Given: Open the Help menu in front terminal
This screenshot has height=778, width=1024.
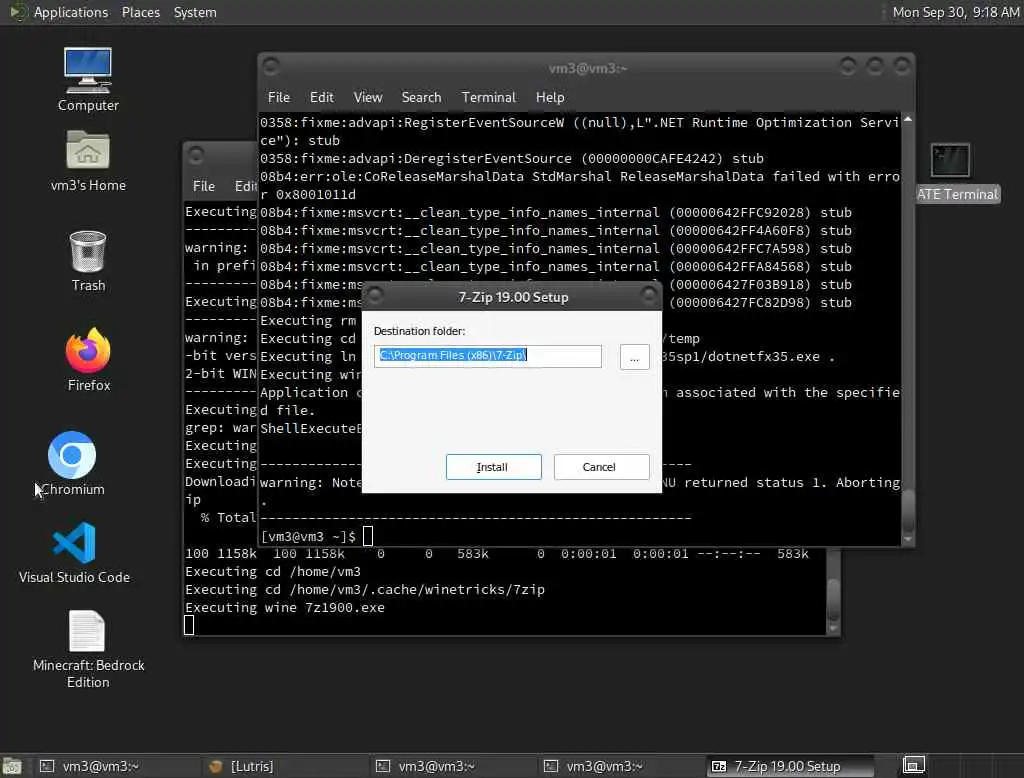Looking at the screenshot, I should [x=550, y=97].
